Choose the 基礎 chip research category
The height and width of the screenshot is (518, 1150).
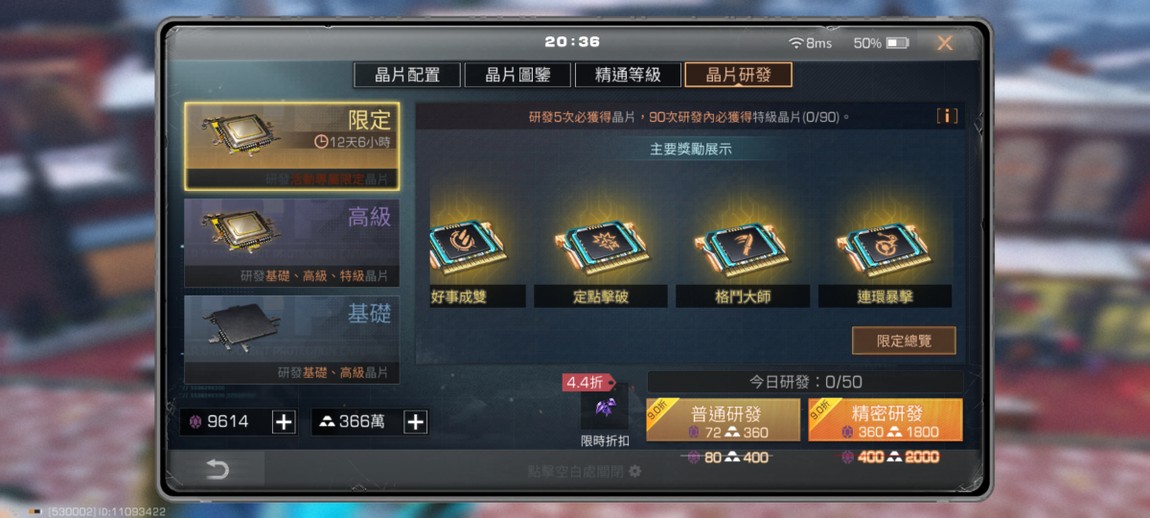pos(292,339)
